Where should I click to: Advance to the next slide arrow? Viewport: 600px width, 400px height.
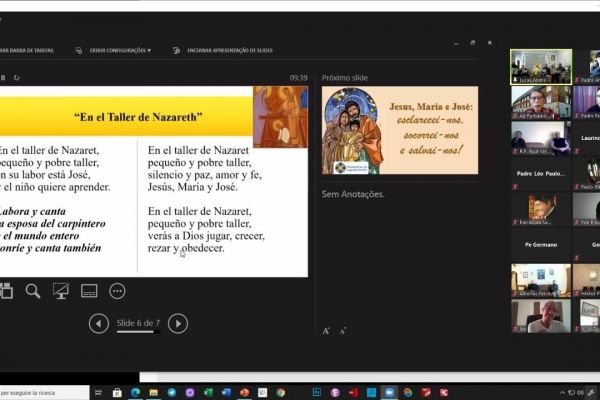tap(178, 323)
